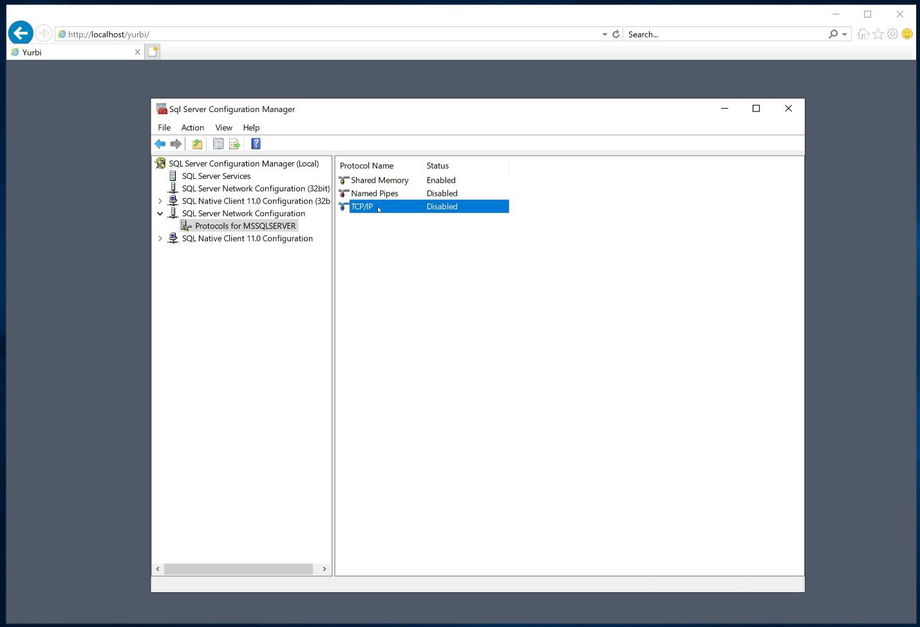Click the Back arrow in the Configuration Manager toolbar
The image size is (920, 627).
160,144
